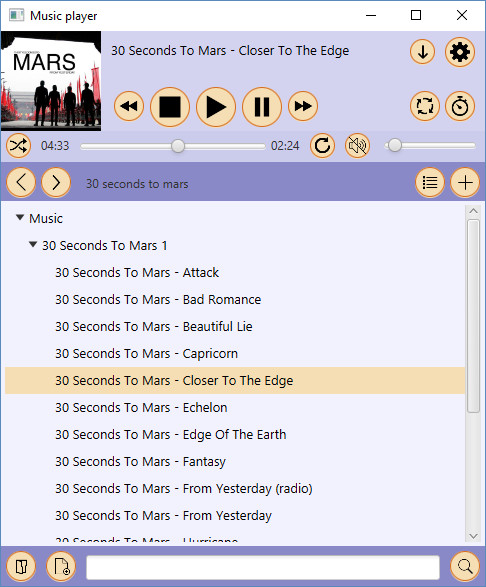
Task: Select the Bad Romance track
Action: point(235,299)
